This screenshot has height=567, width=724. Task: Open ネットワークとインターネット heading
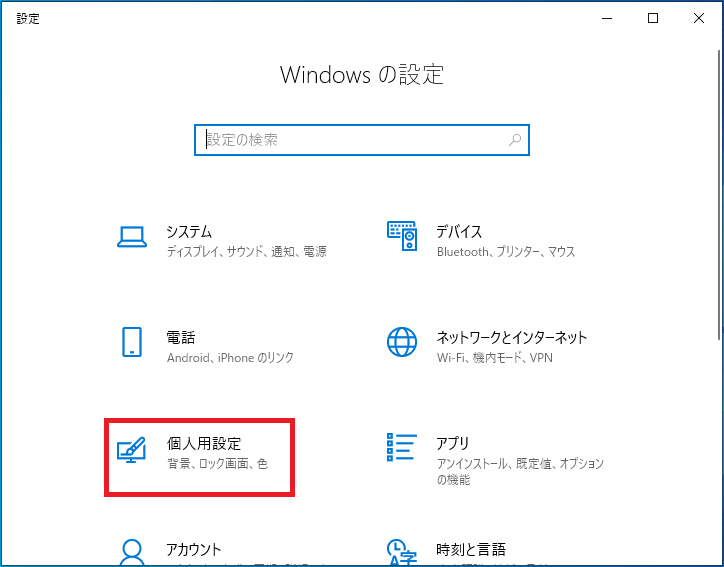(512, 338)
